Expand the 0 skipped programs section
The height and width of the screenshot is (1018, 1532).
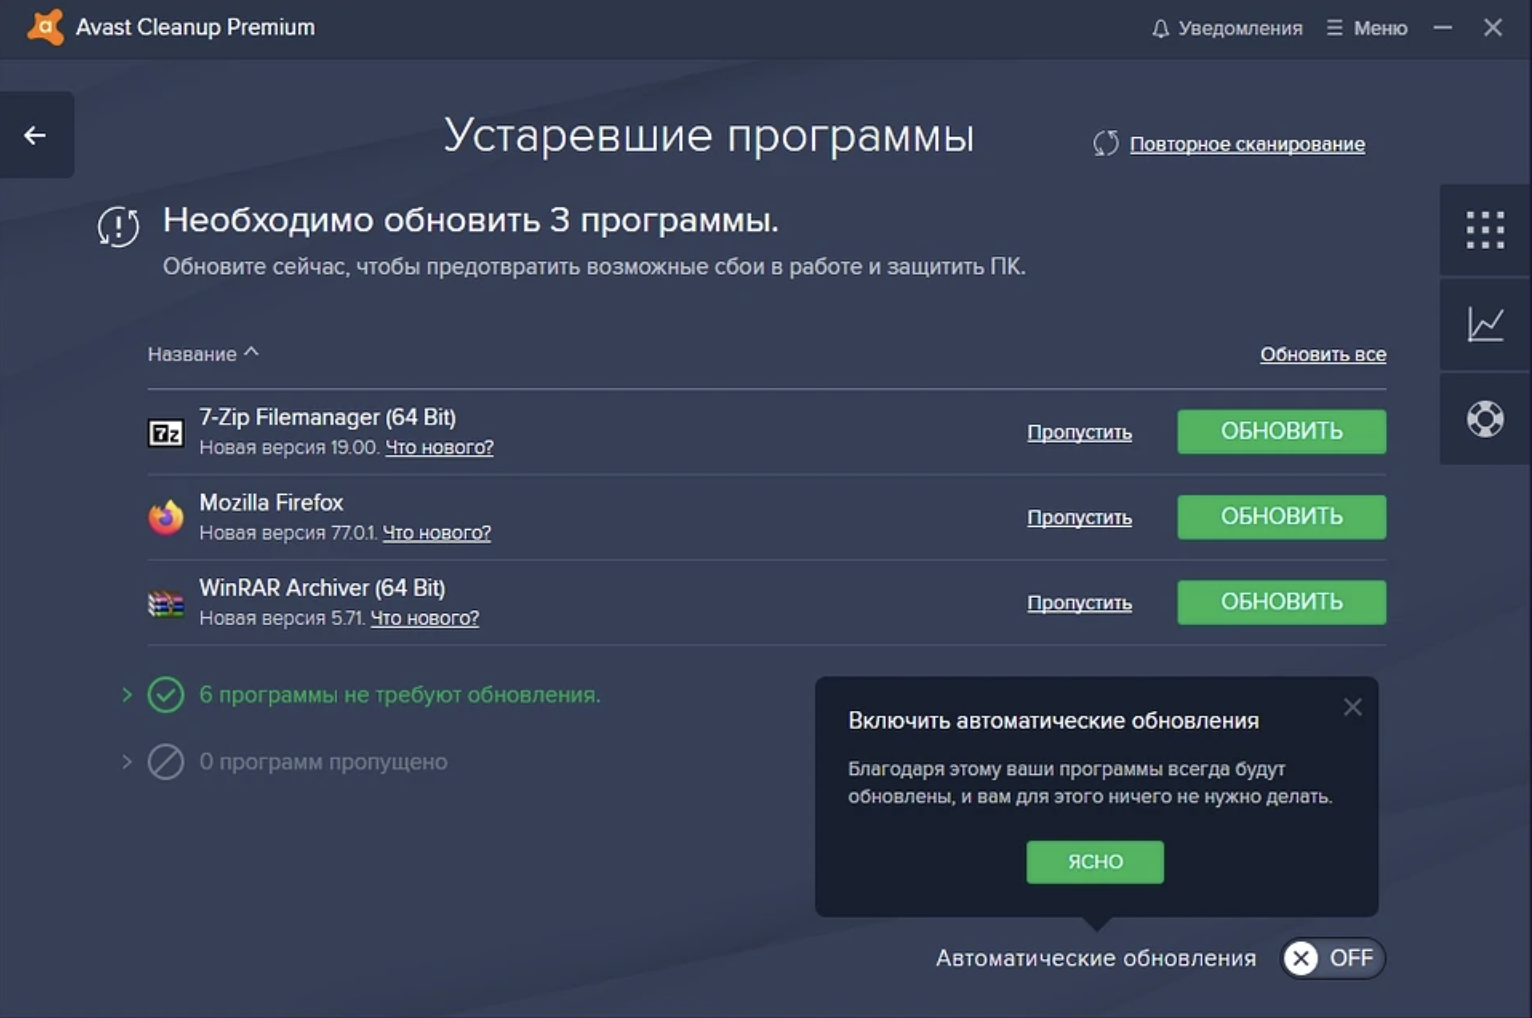click(x=127, y=762)
